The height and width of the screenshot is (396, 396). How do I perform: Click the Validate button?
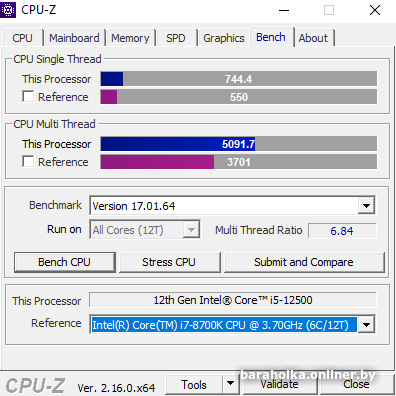[279, 385]
